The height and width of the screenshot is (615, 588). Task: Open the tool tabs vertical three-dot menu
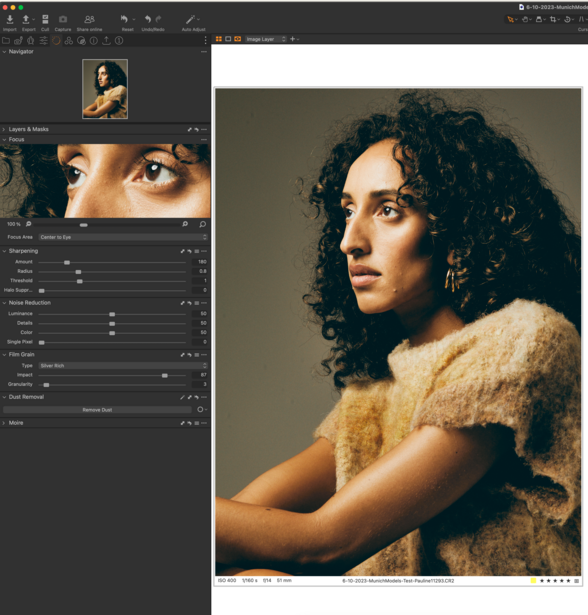coord(205,40)
